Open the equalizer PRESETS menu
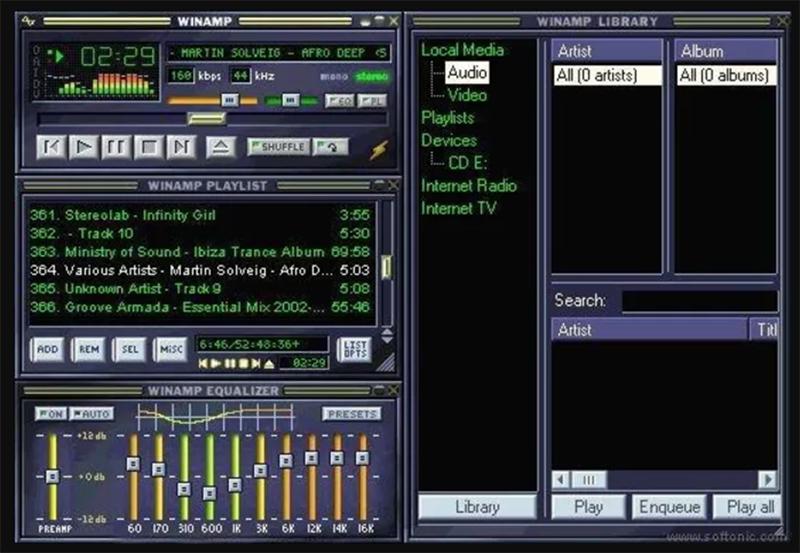The image size is (800, 553). (352, 414)
